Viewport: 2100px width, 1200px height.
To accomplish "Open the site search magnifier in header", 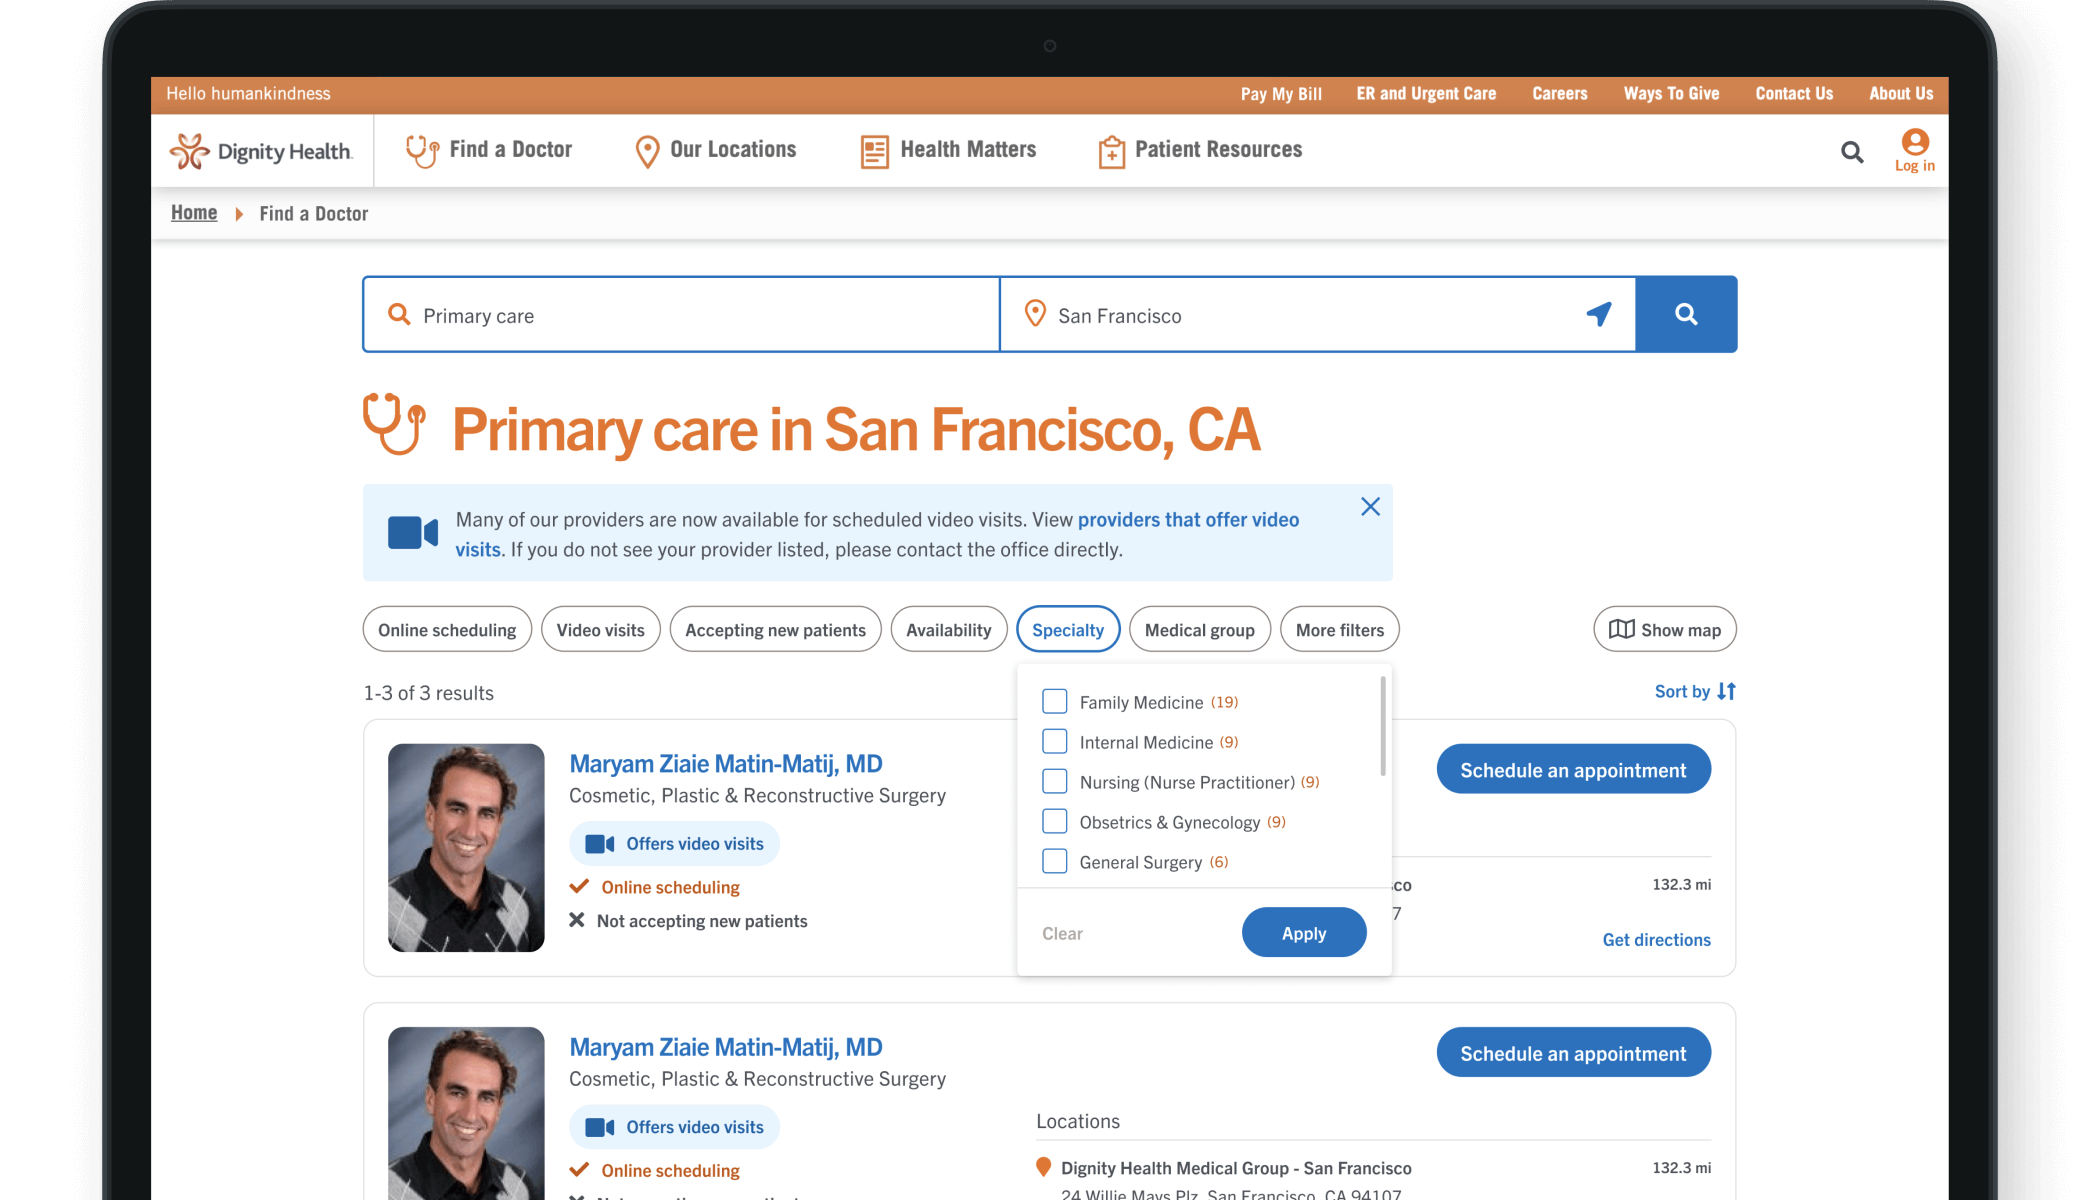I will (1852, 152).
